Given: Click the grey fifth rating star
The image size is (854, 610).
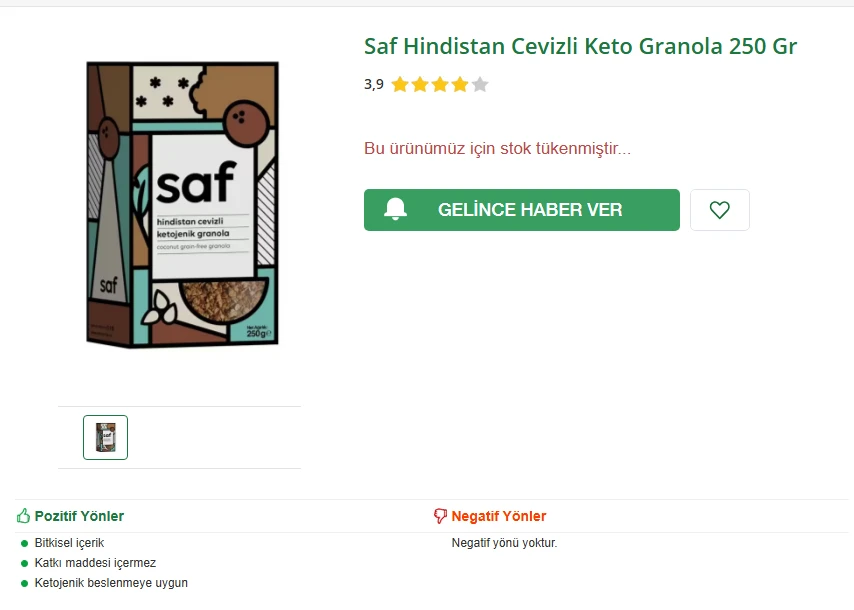Looking at the screenshot, I should (481, 84).
